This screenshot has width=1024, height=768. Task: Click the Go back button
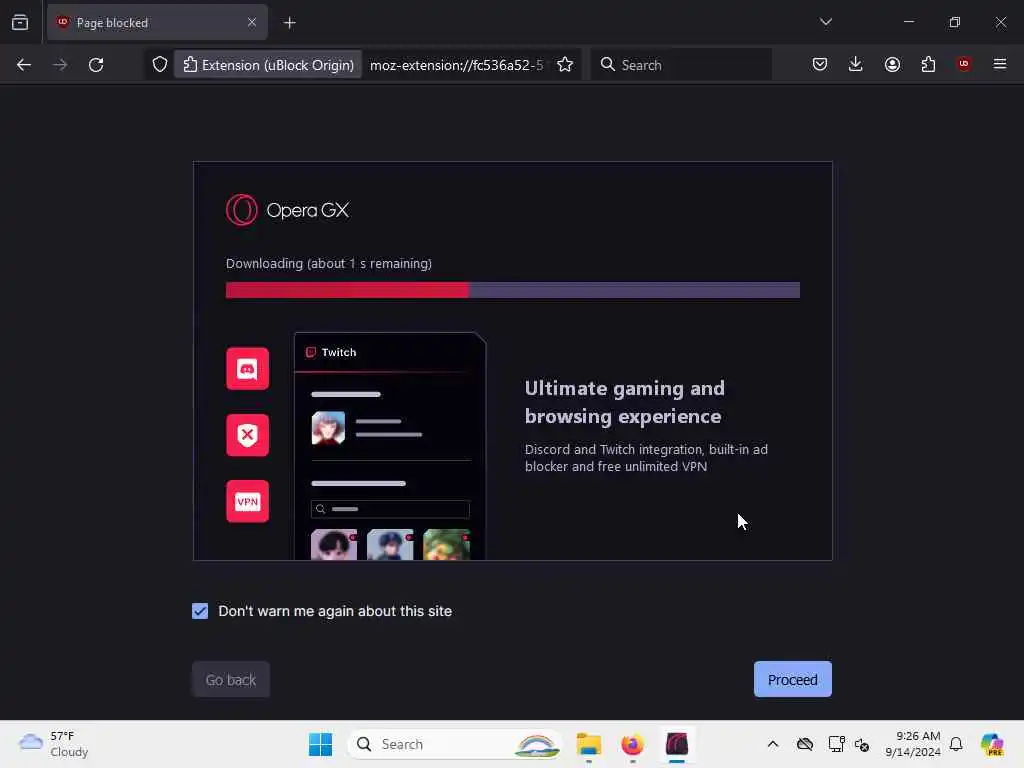click(x=231, y=679)
